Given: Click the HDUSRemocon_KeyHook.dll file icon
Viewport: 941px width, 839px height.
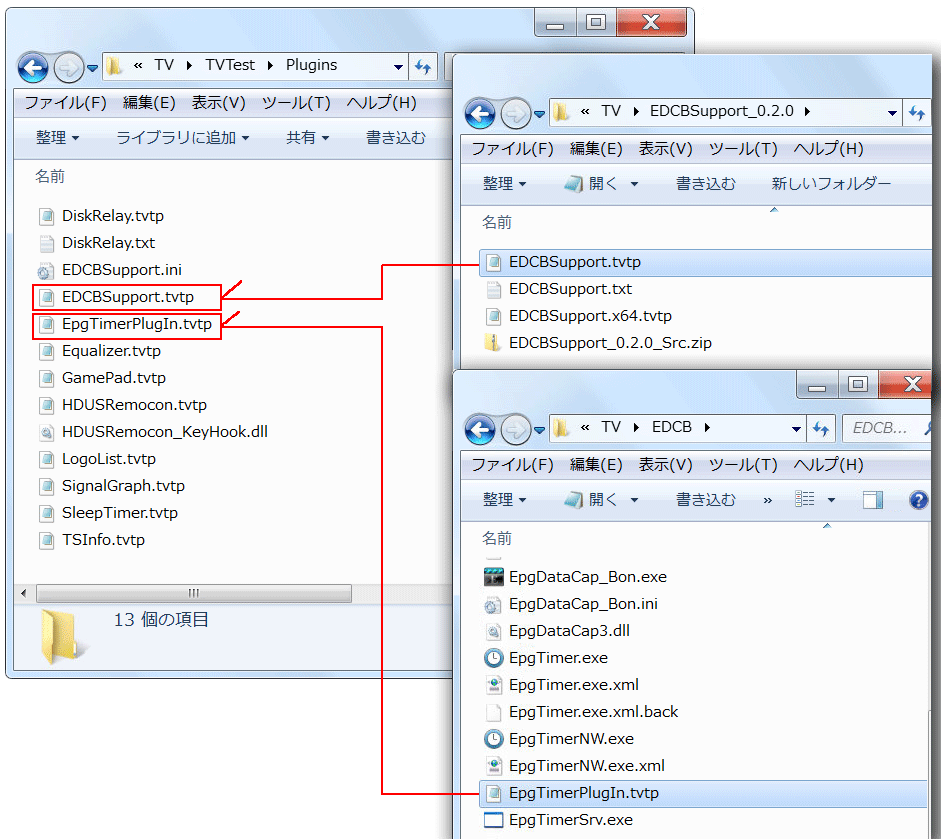Looking at the screenshot, I should pyautogui.click(x=46, y=432).
